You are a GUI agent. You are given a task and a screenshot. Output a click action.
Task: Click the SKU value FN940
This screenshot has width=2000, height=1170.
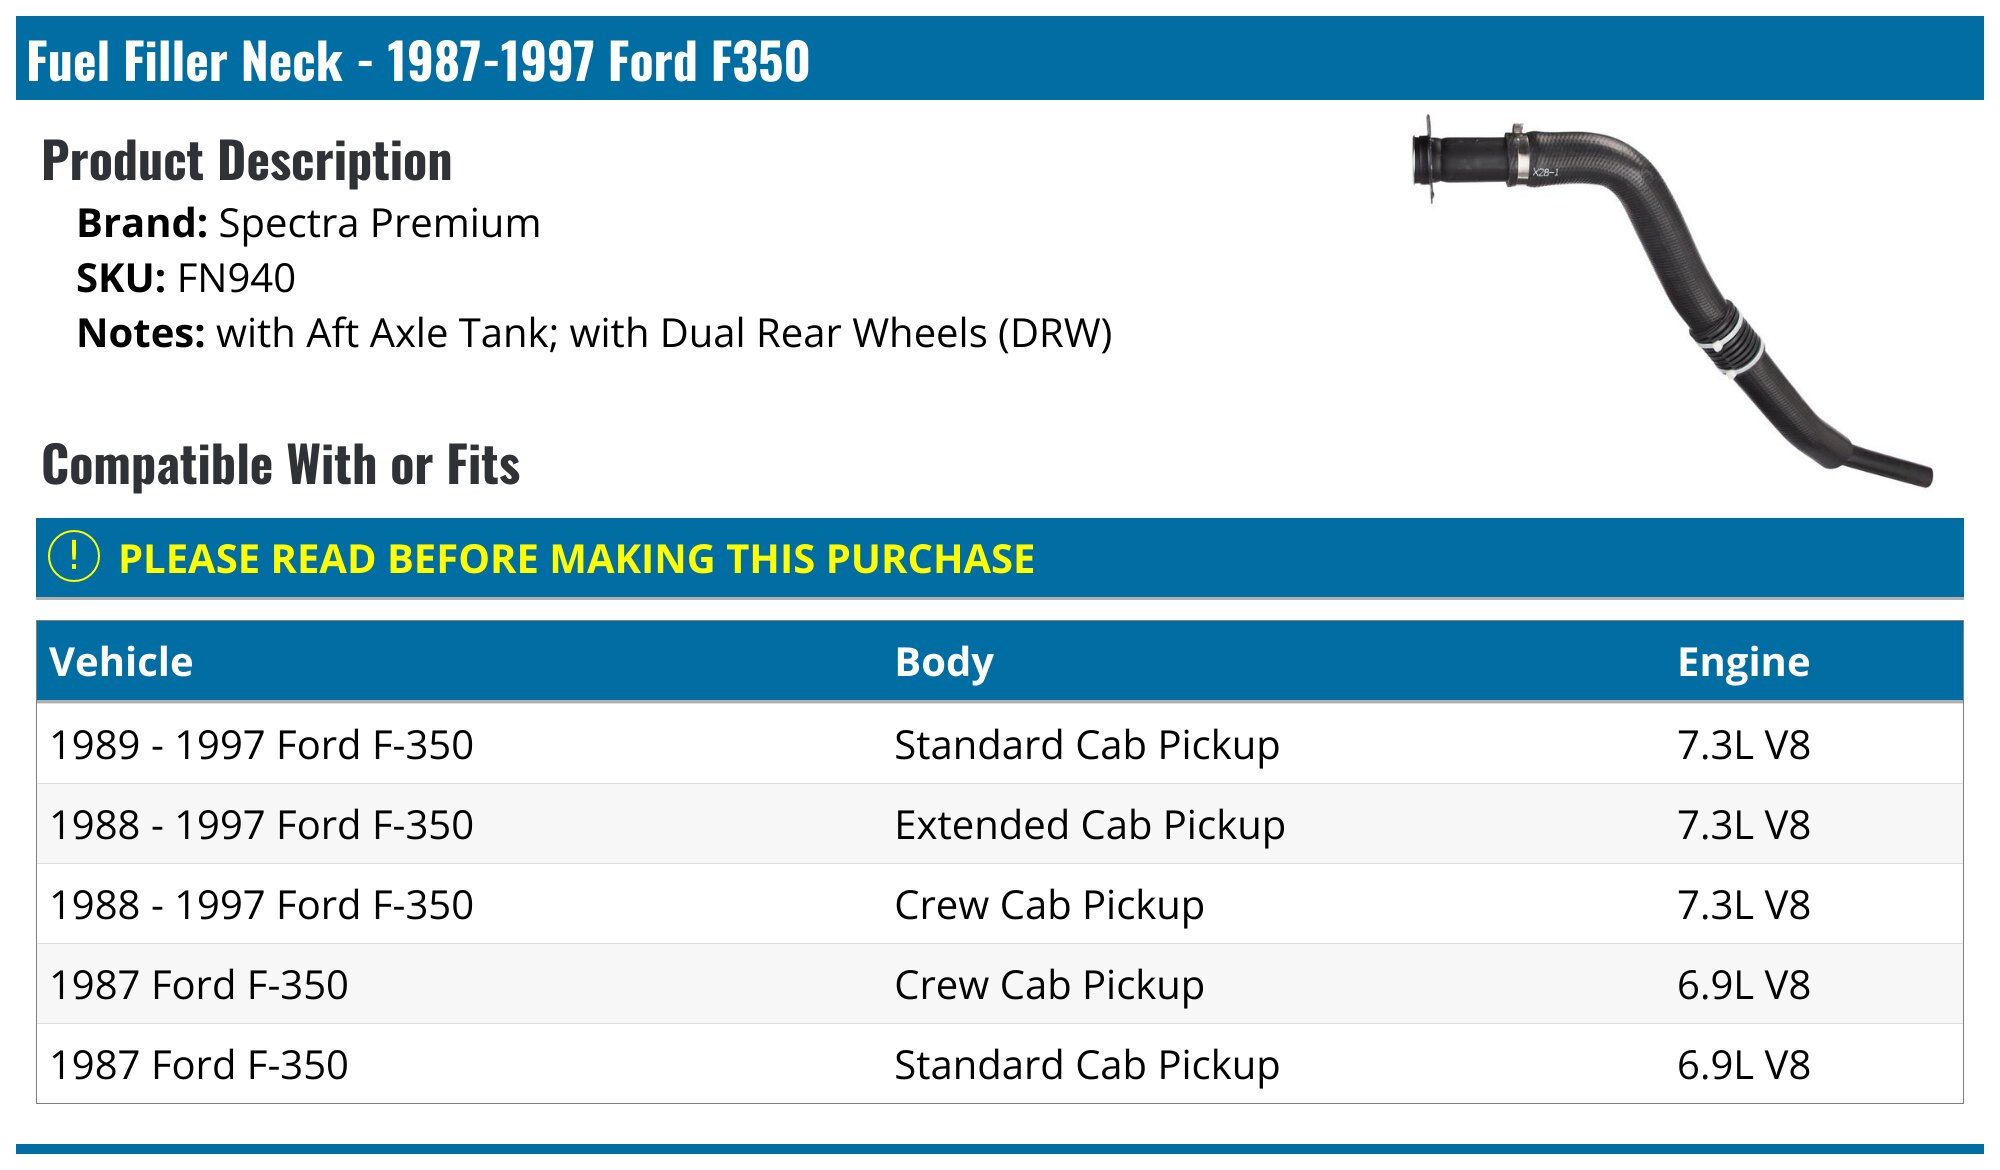tap(236, 278)
